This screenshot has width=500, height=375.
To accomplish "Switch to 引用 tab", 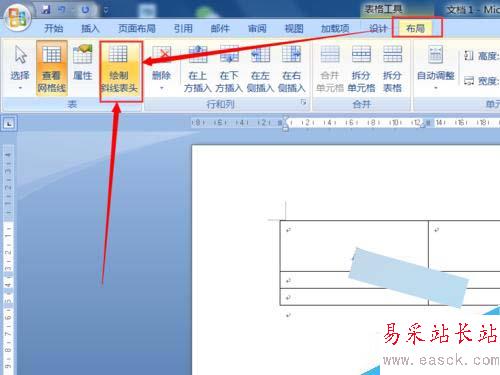I will pos(183,28).
